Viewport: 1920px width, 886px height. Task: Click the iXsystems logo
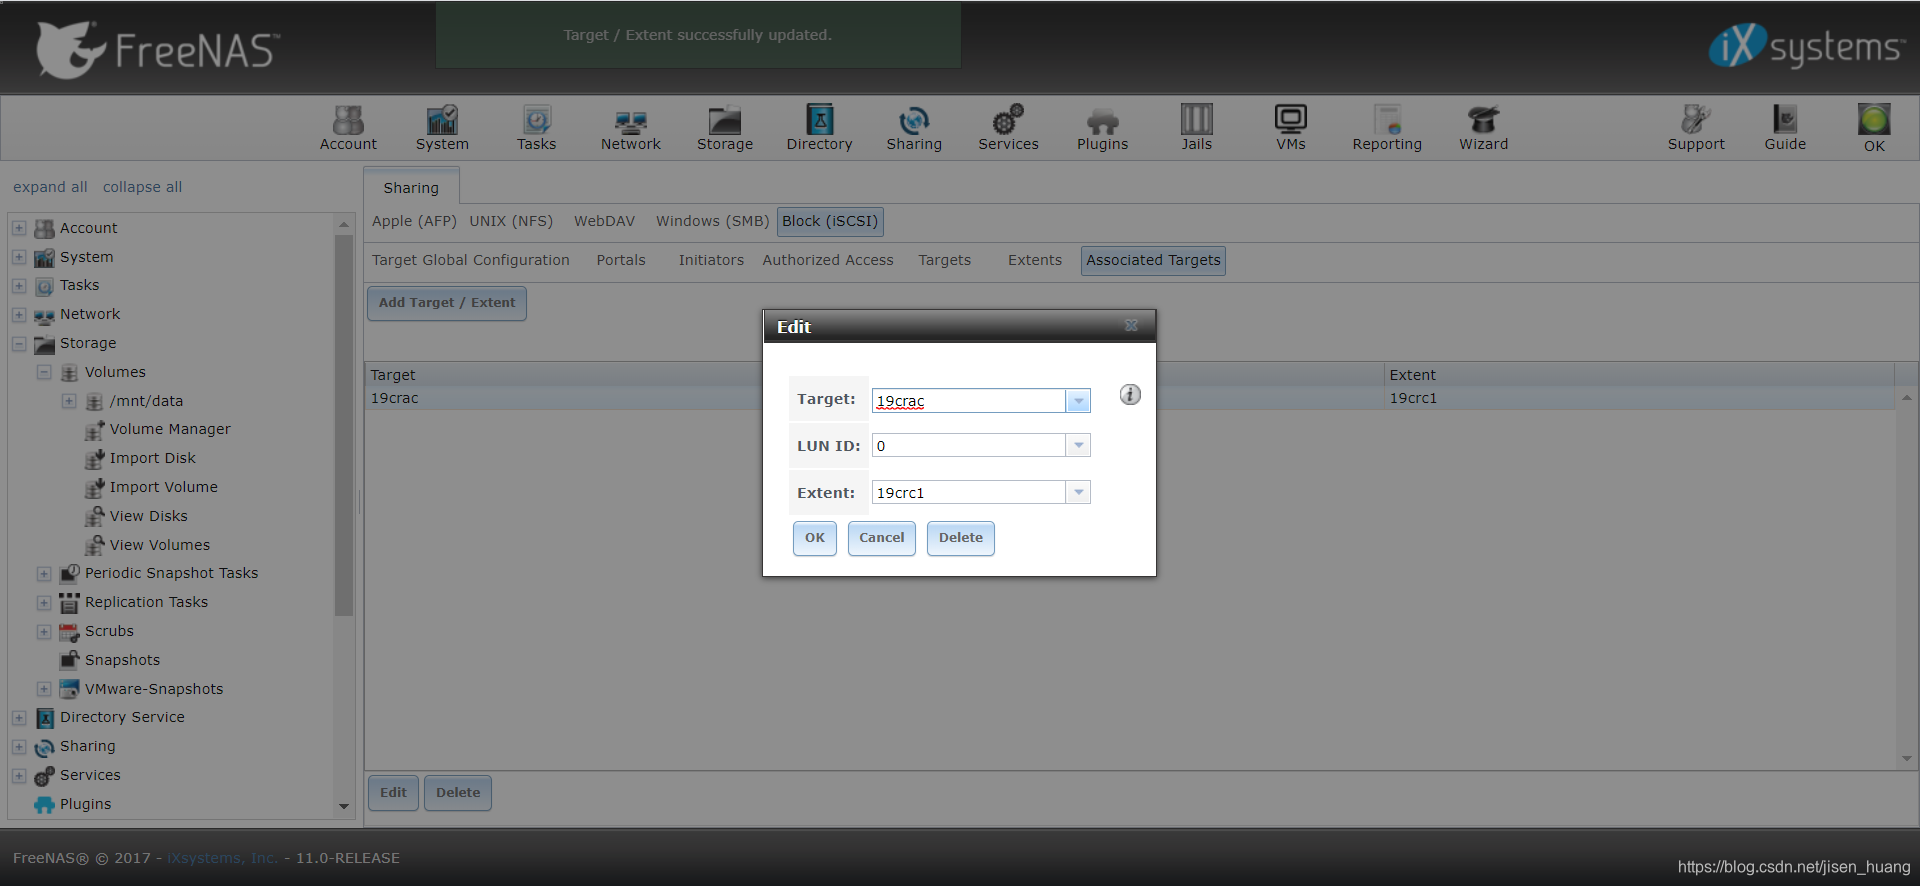[x=1805, y=46]
